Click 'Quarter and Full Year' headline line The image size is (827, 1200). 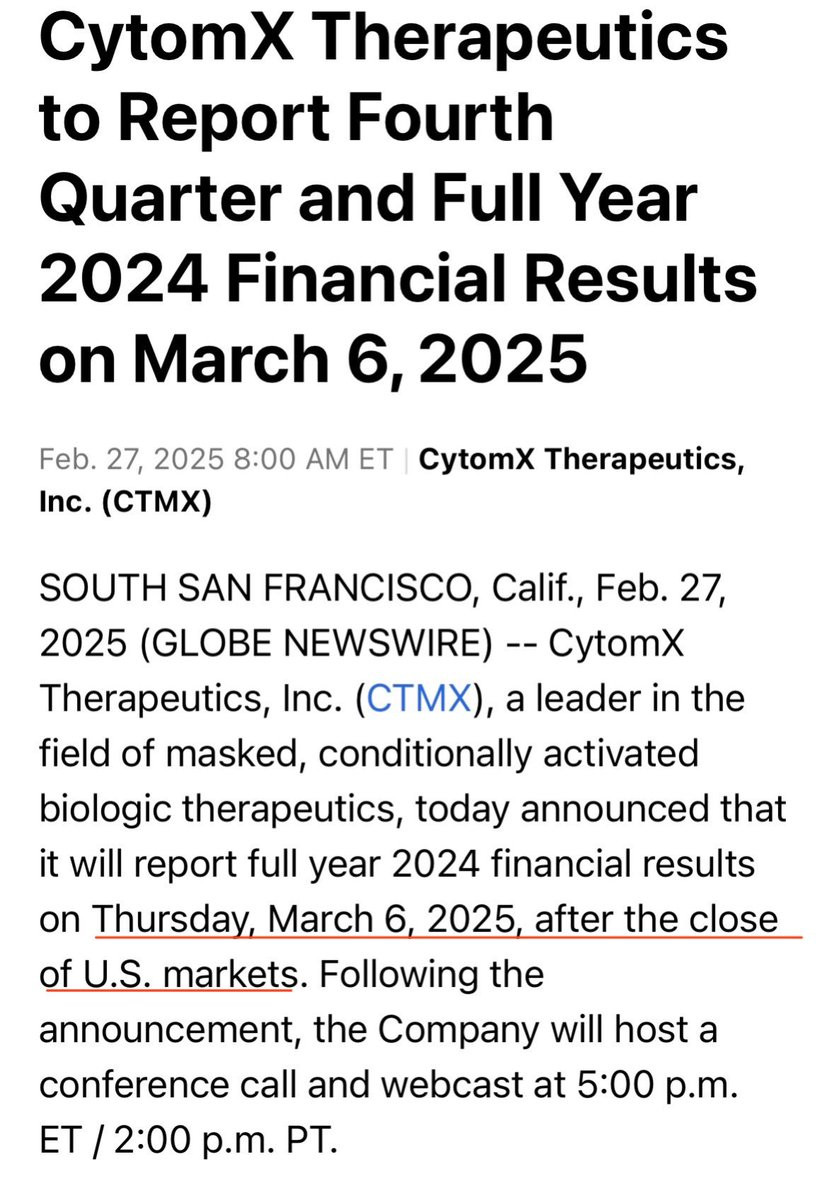point(367,197)
